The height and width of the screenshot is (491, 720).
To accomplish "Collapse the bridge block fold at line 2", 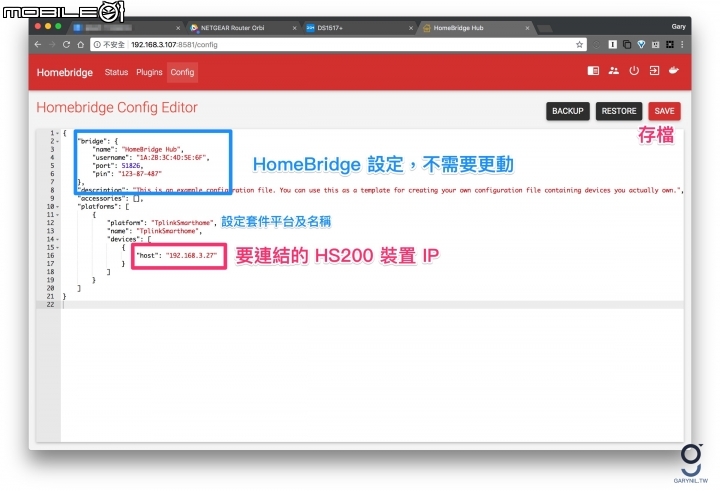I will click(58, 141).
